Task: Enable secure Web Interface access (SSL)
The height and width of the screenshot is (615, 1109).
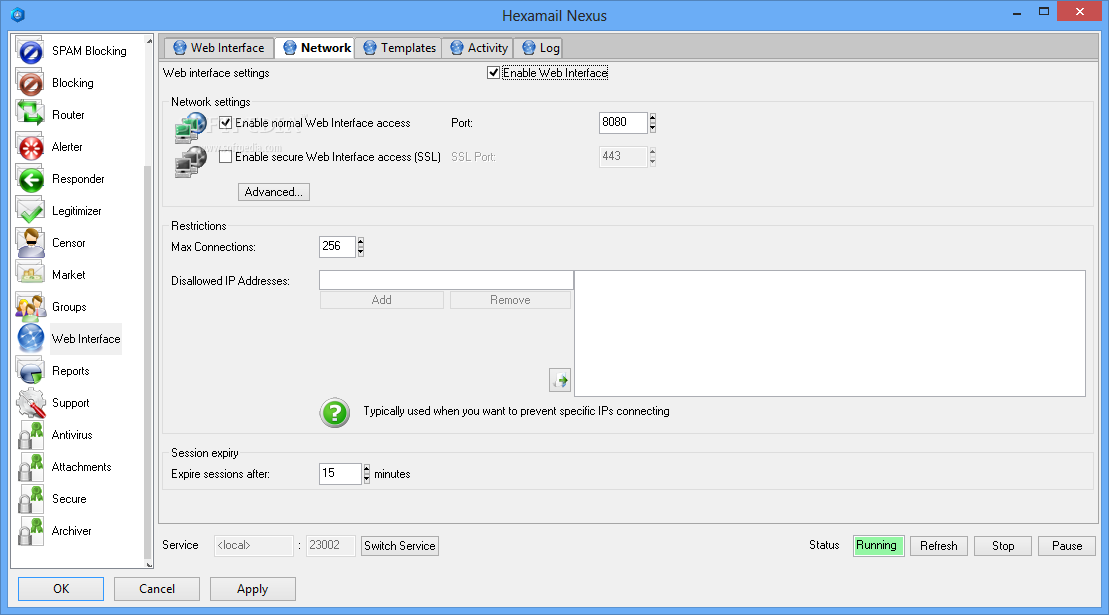Action: [226, 157]
